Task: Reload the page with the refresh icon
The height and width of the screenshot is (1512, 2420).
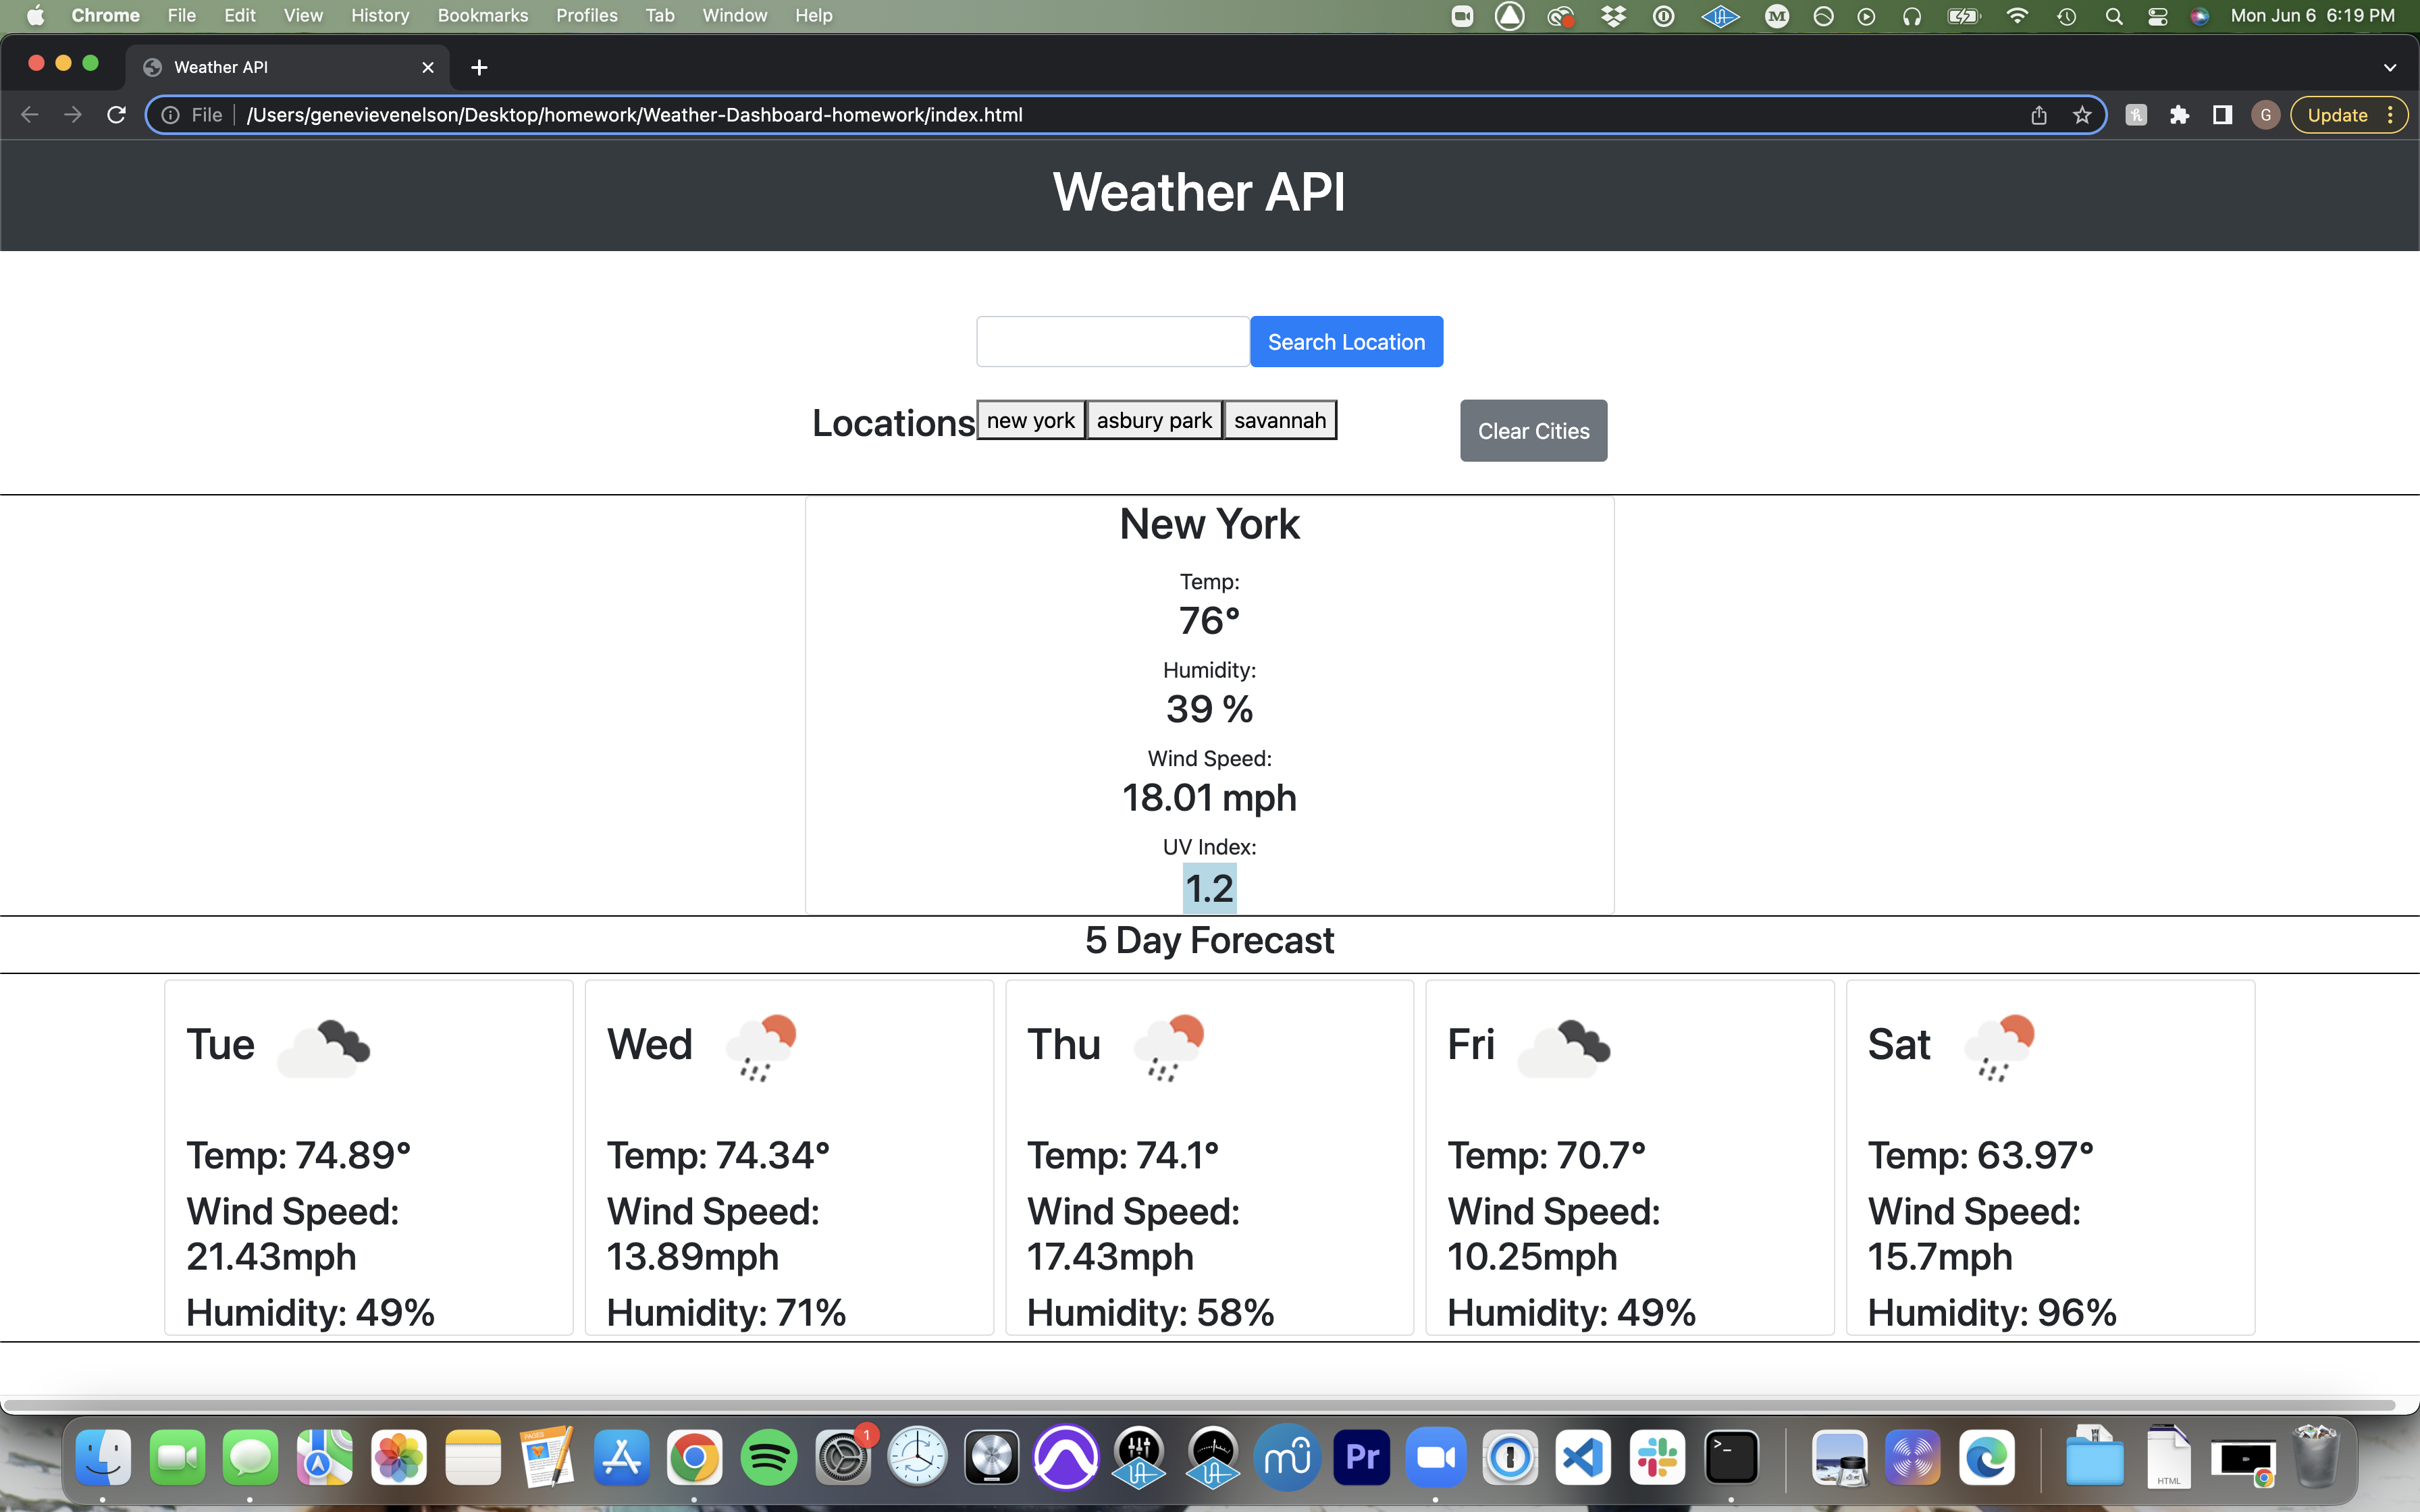Action: click(x=116, y=115)
